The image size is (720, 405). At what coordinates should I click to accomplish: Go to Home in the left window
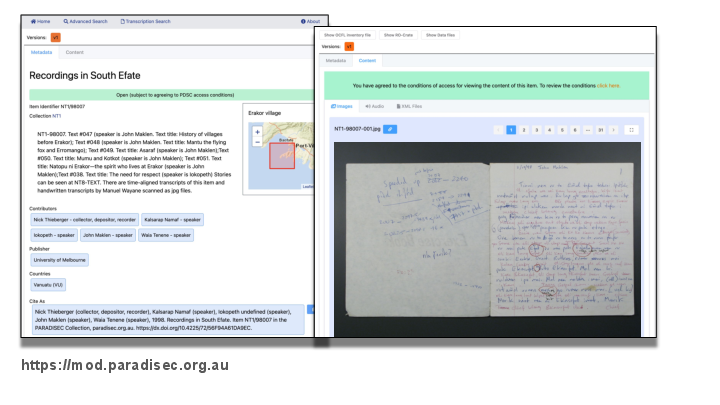tap(40, 22)
